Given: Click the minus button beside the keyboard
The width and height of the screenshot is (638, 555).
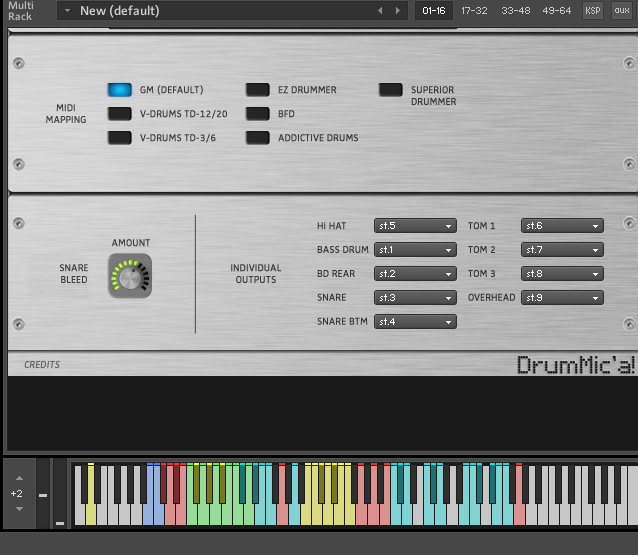Looking at the screenshot, I should (x=43, y=495).
